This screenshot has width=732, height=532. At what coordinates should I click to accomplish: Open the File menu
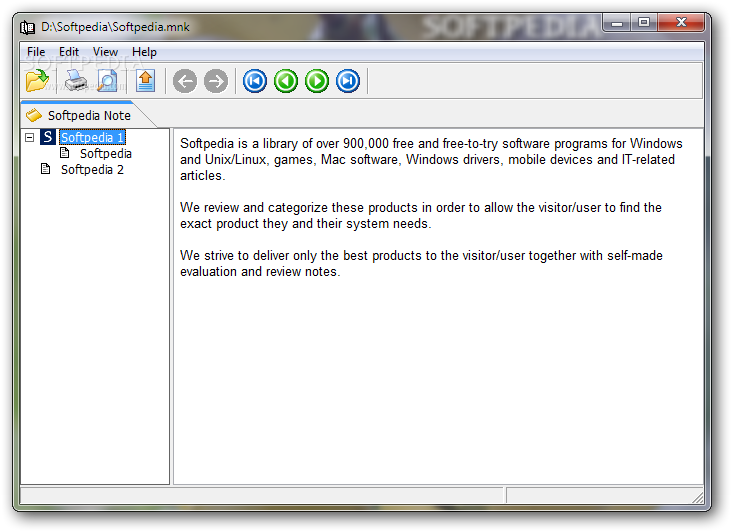pos(36,52)
